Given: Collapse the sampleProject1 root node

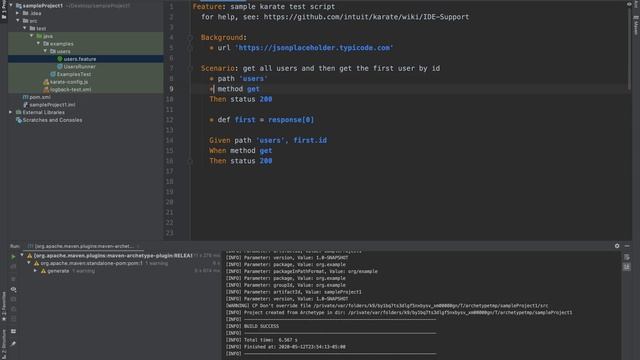Looking at the screenshot, I should point(11,5).
